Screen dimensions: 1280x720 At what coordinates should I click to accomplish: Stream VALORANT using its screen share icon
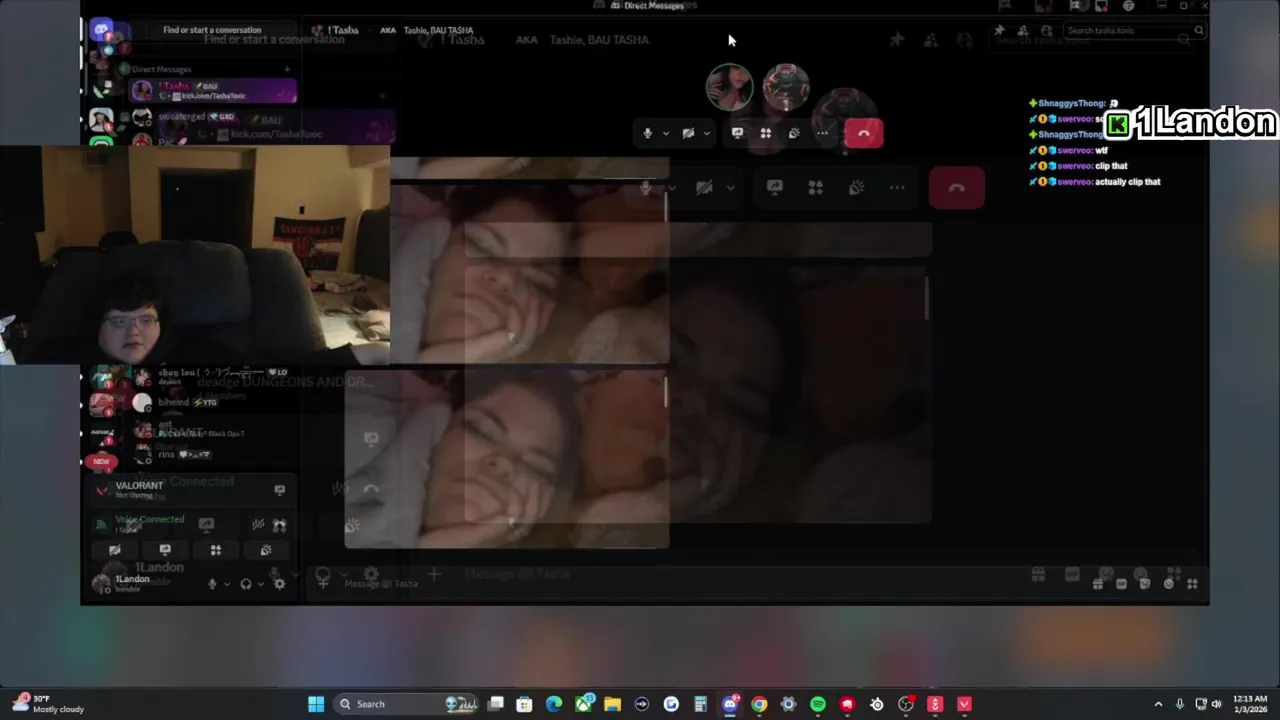279,490
